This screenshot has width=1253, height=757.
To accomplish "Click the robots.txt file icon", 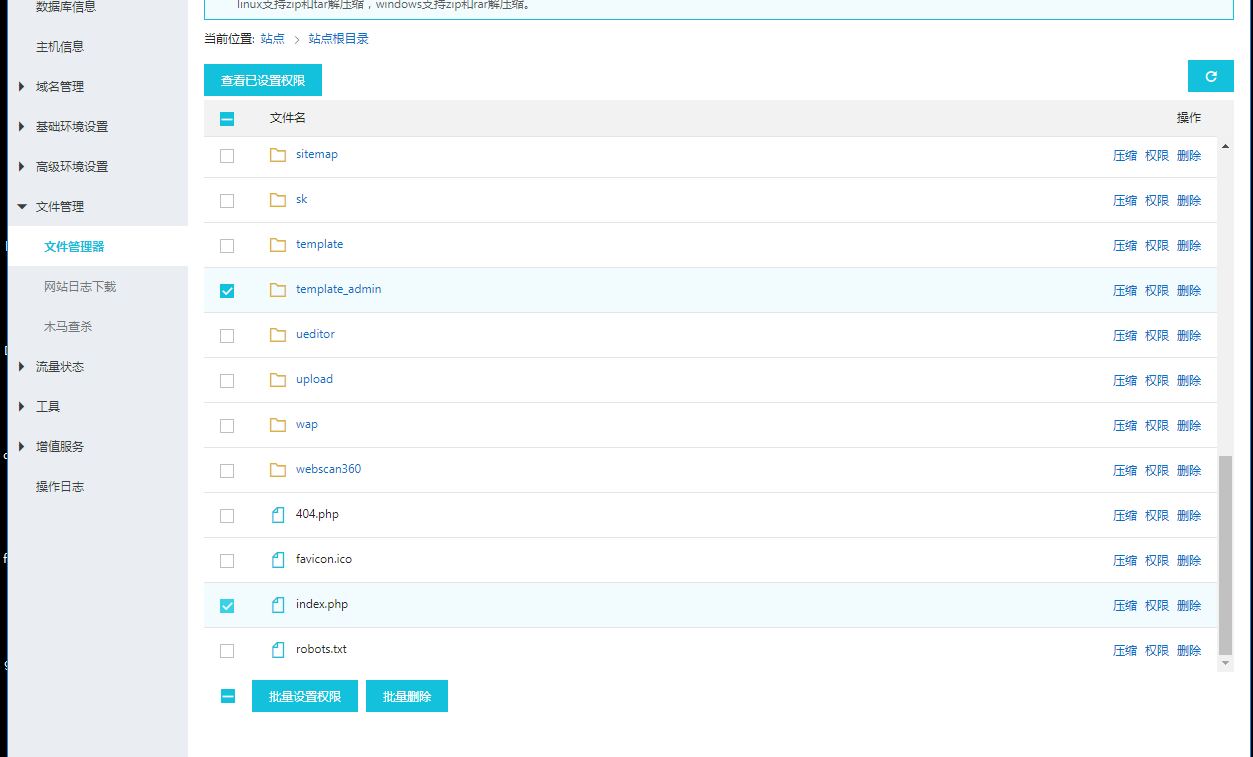I will click(x=278, y=650).
